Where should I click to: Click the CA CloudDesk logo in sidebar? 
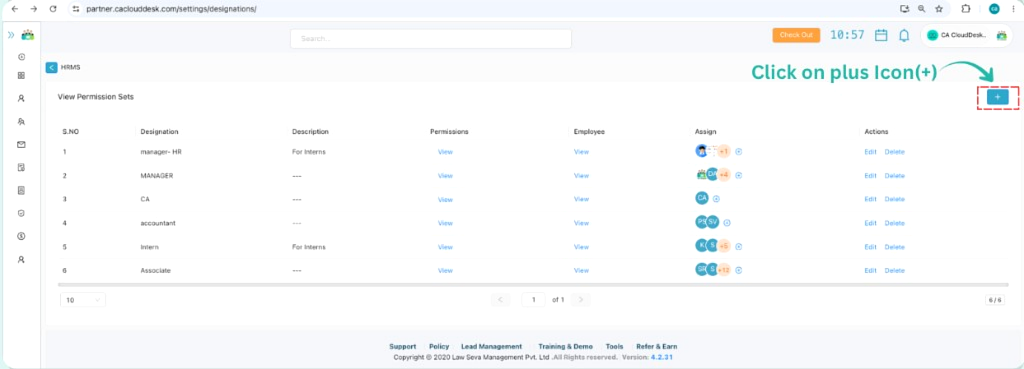27,35
